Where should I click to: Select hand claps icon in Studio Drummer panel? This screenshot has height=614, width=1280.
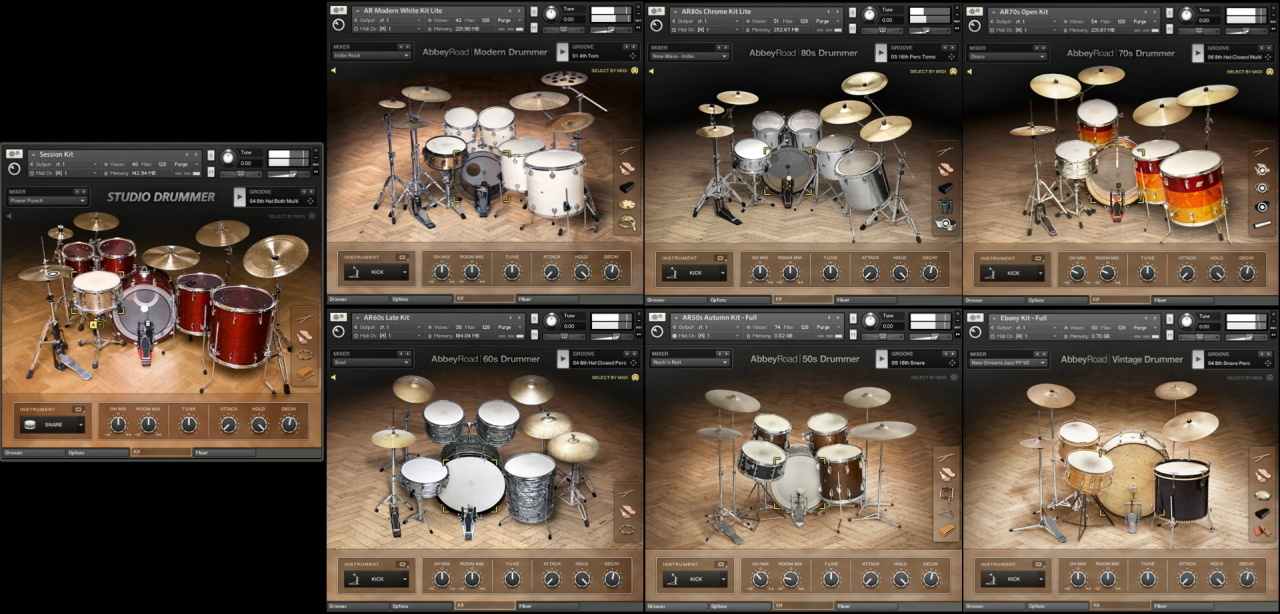tap(304, 337)
